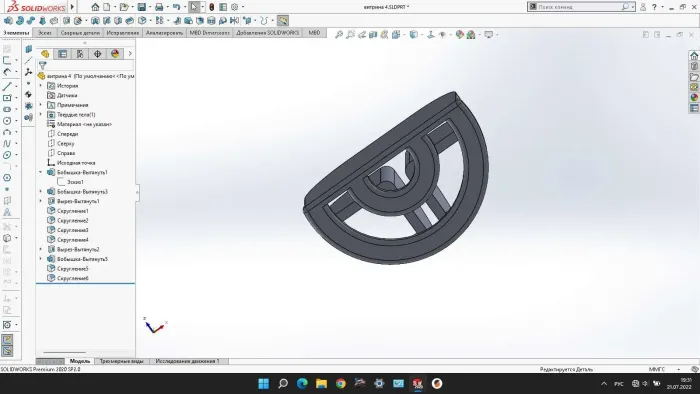Image resolution: width=700 pixels, height=394 pixels.
Task: Open the DisplayManager tab icon with the color ball
Action: click(115, 54)
